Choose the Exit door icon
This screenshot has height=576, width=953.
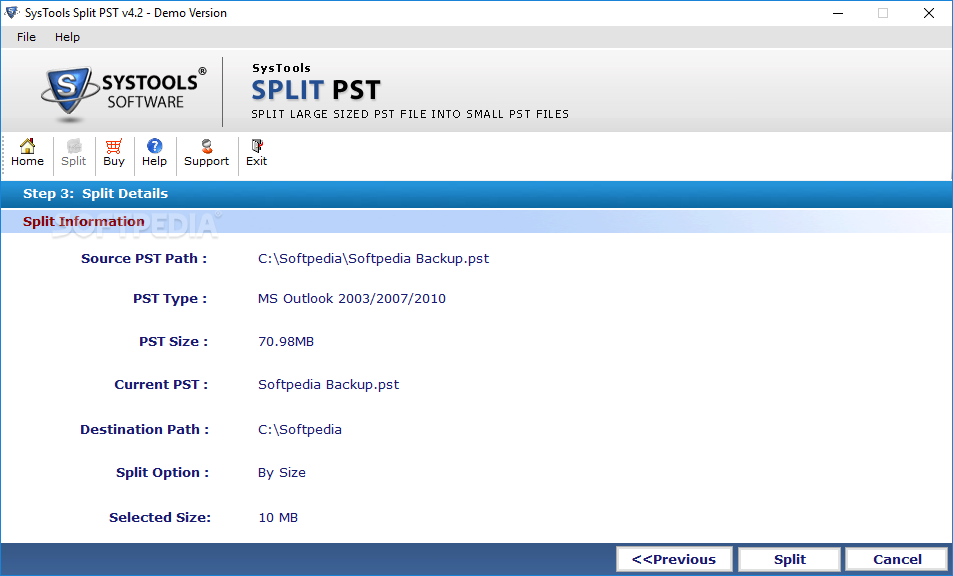256,153
